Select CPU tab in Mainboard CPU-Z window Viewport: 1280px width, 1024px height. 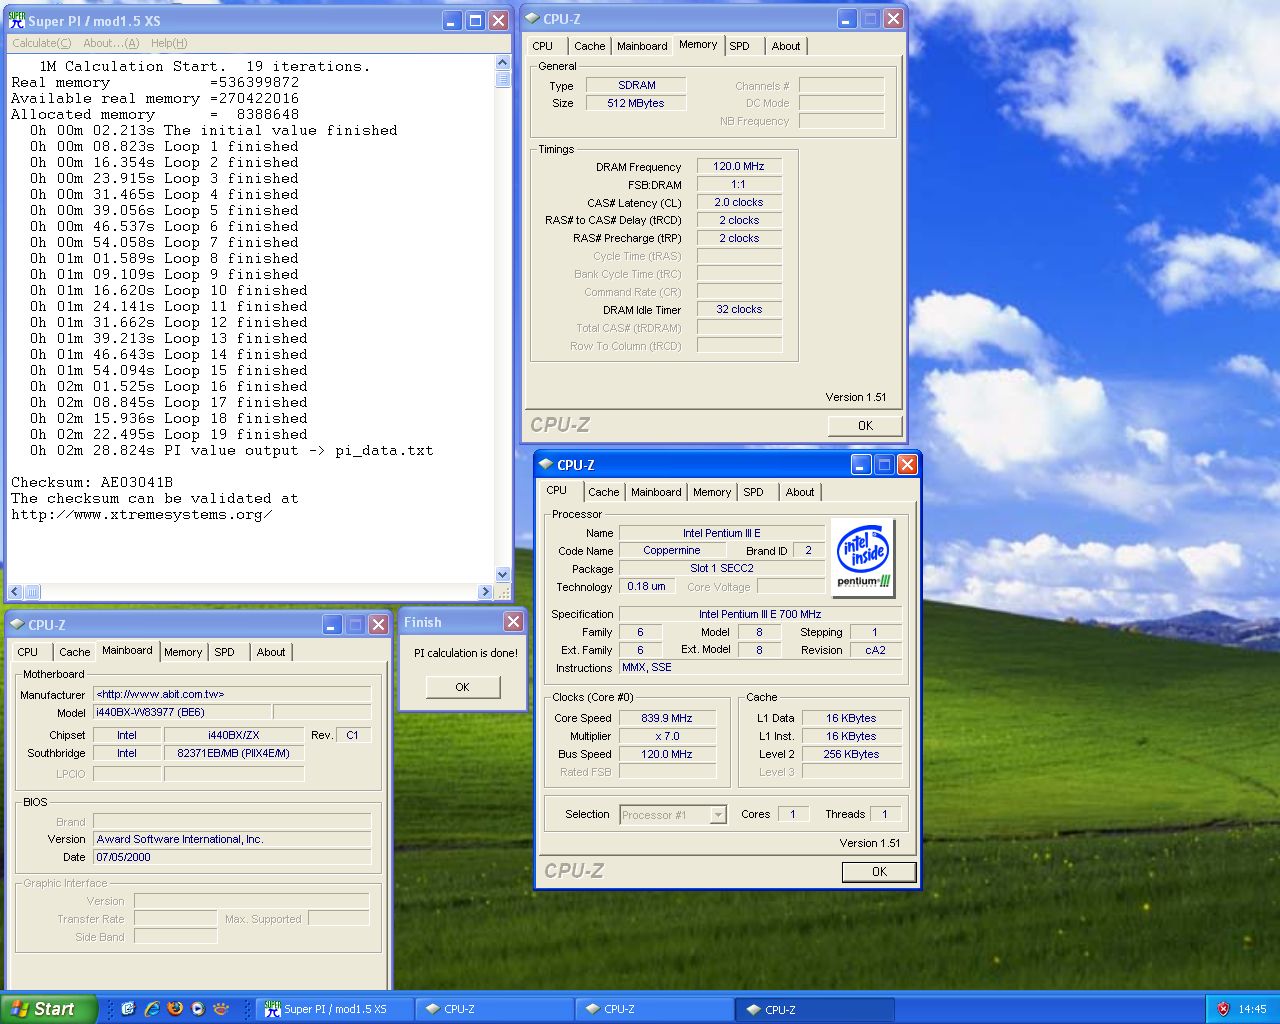point(28,652)
